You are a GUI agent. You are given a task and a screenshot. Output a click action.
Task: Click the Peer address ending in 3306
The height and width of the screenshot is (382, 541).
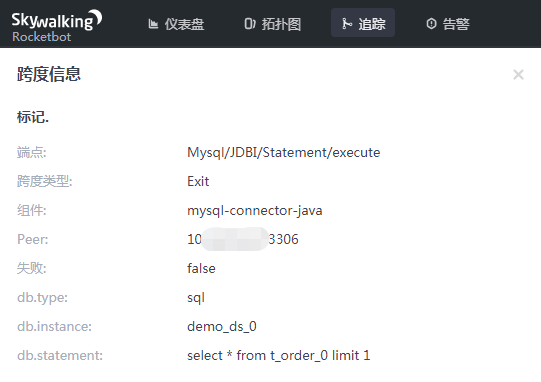243,239
